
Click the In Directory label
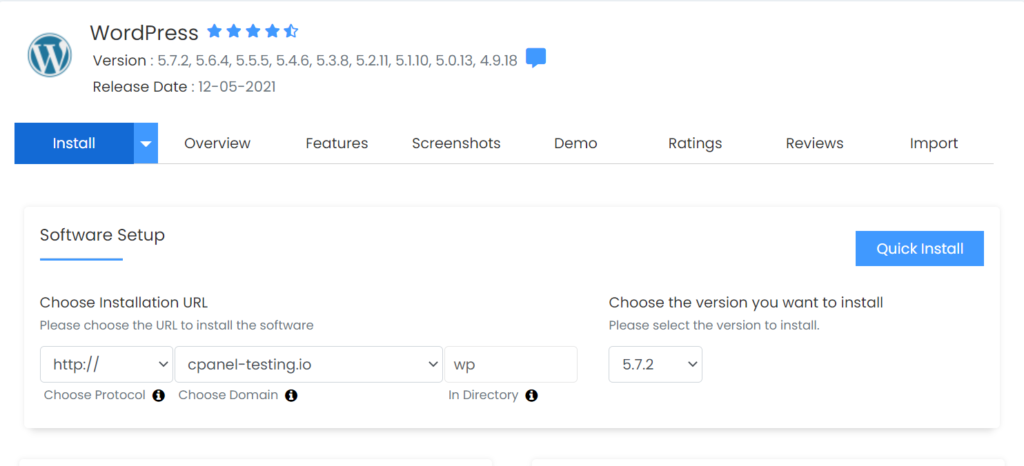tap(483, 395)
